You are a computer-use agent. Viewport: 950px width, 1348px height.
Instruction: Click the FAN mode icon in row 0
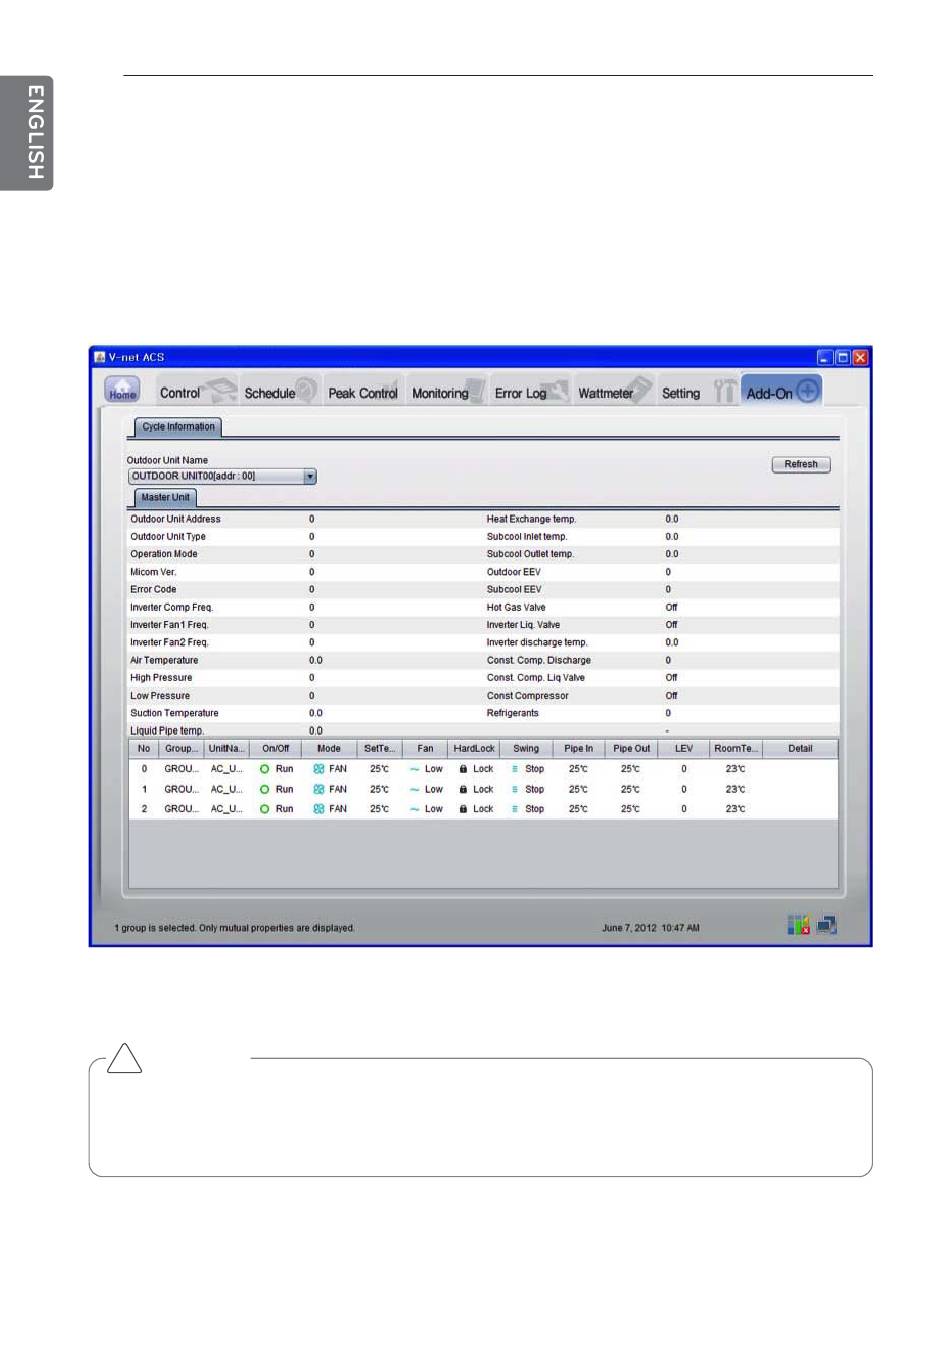[x=319, y=769]
